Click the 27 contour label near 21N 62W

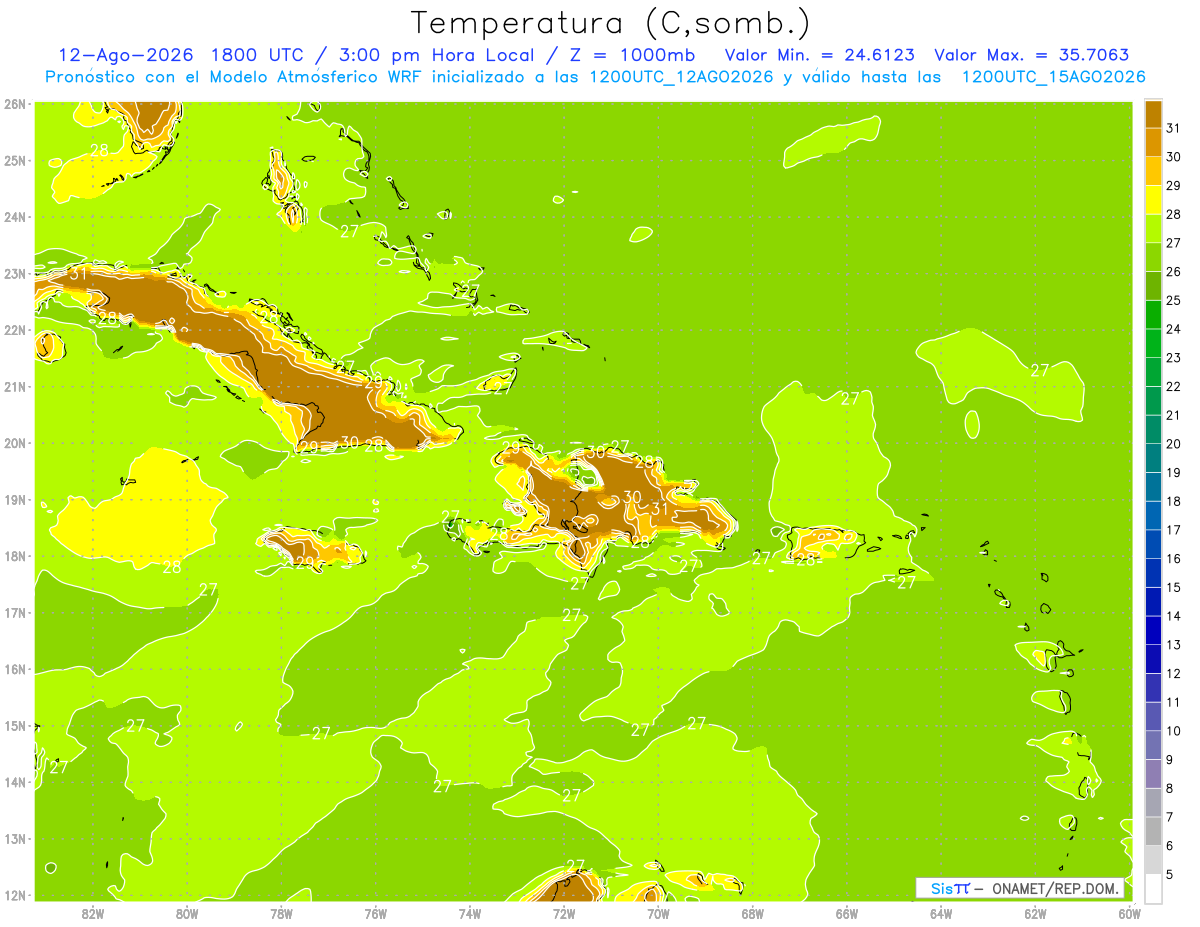pyautogui.click(x=1040, y=370)
